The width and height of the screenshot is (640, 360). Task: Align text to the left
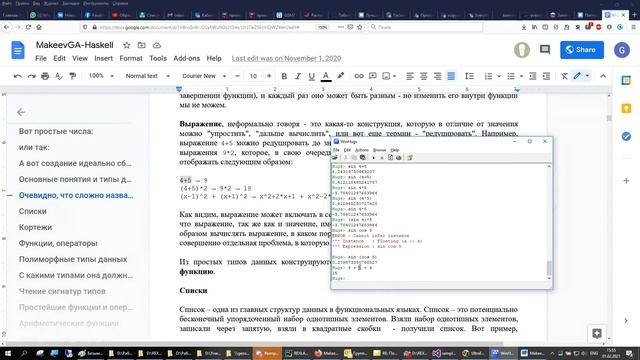tap(410, 76)
